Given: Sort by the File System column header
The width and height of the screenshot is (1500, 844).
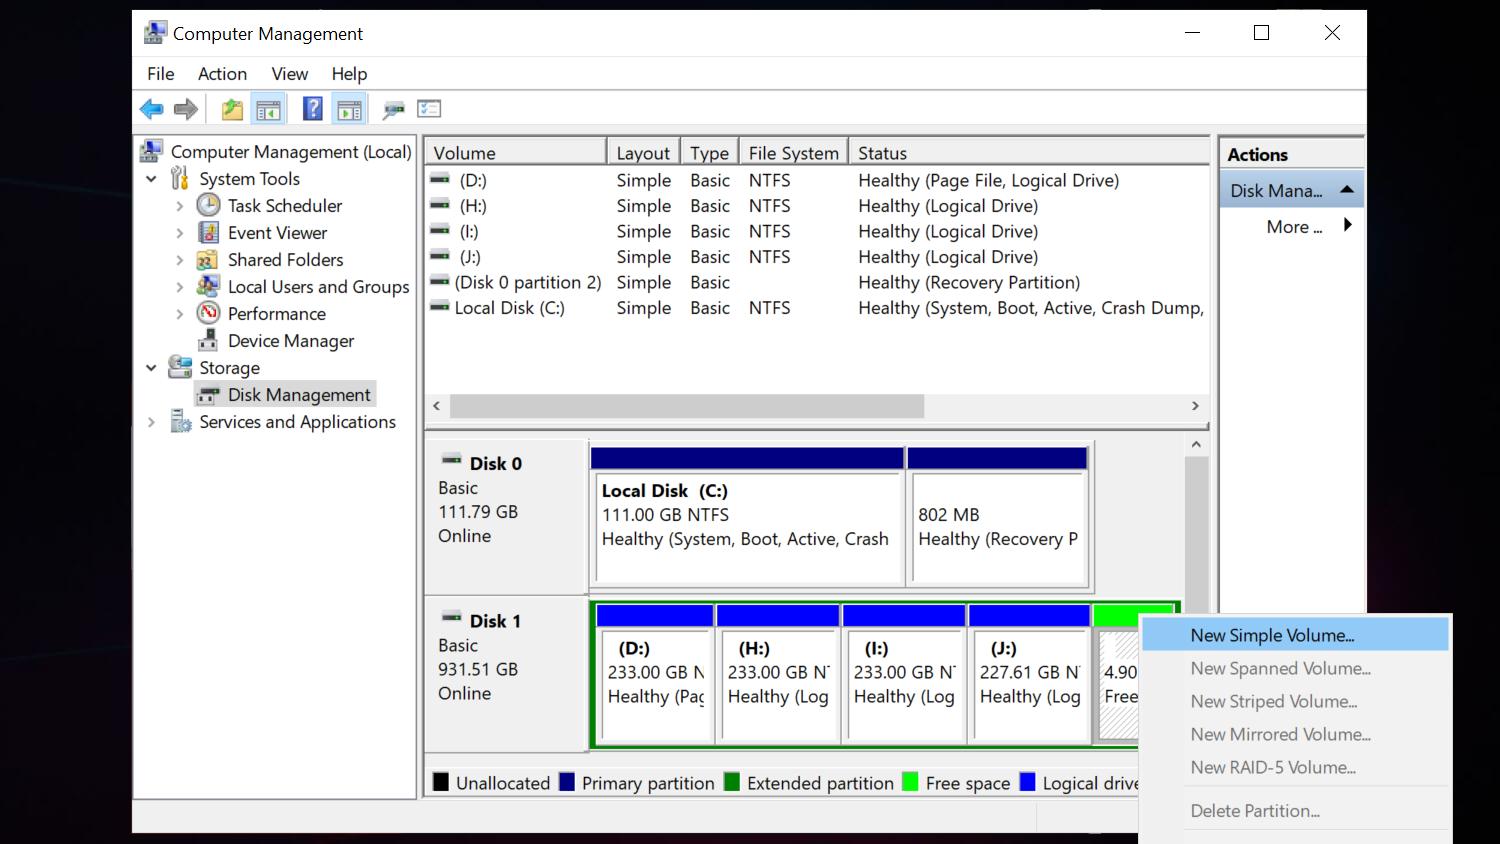Looking at the screenshot, I should (x=793, y=152).
